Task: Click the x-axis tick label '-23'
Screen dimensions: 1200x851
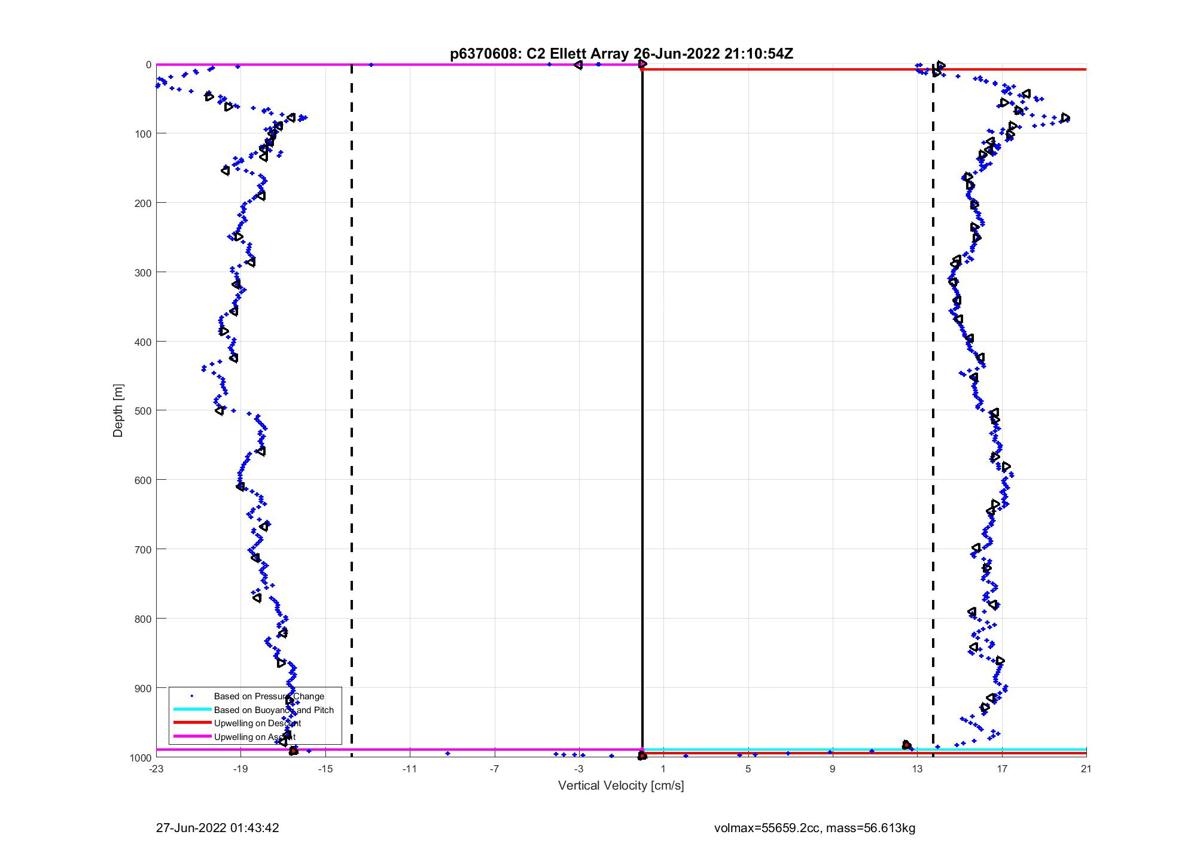Action: 156,769
